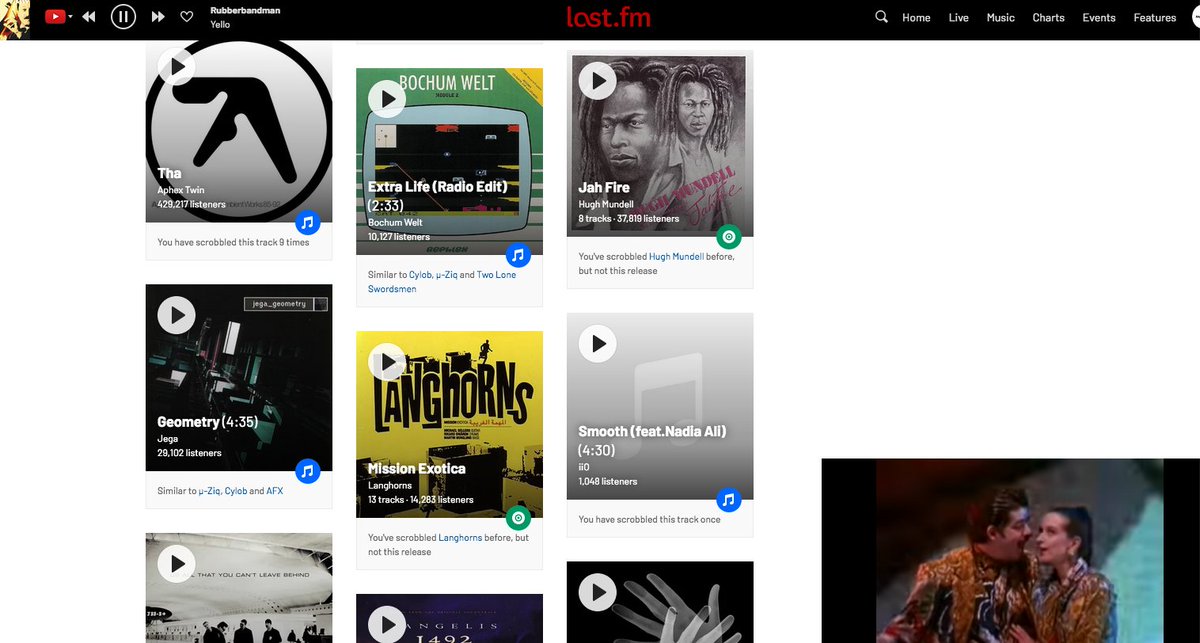The image size is (1200, 643).
Task: Open Langhorns artist name under Mission Exotica
Action: pyautogui.click(x=390, y=485)
